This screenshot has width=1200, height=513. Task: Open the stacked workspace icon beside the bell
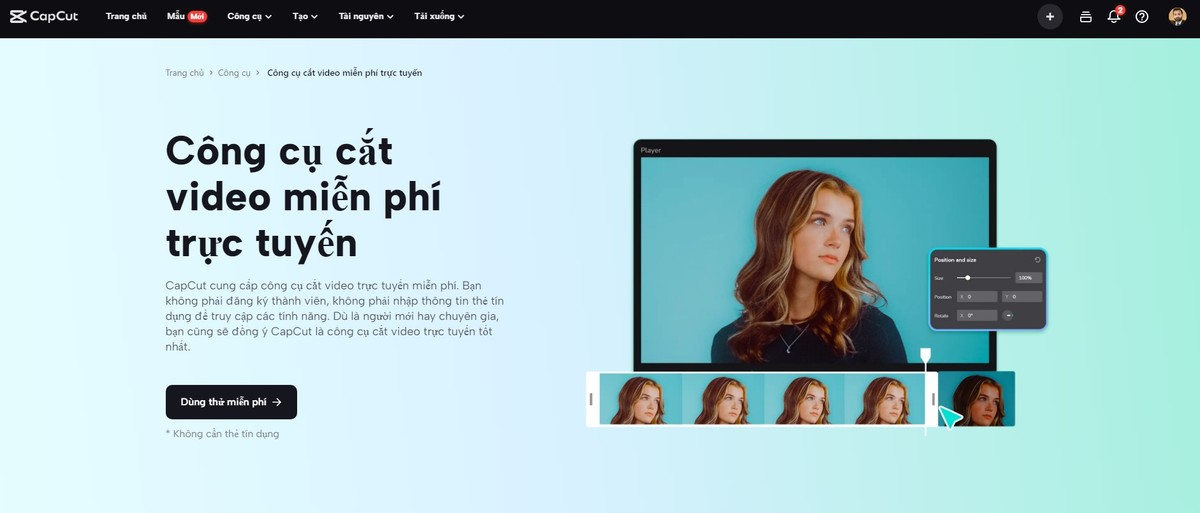pos(1086,17)
